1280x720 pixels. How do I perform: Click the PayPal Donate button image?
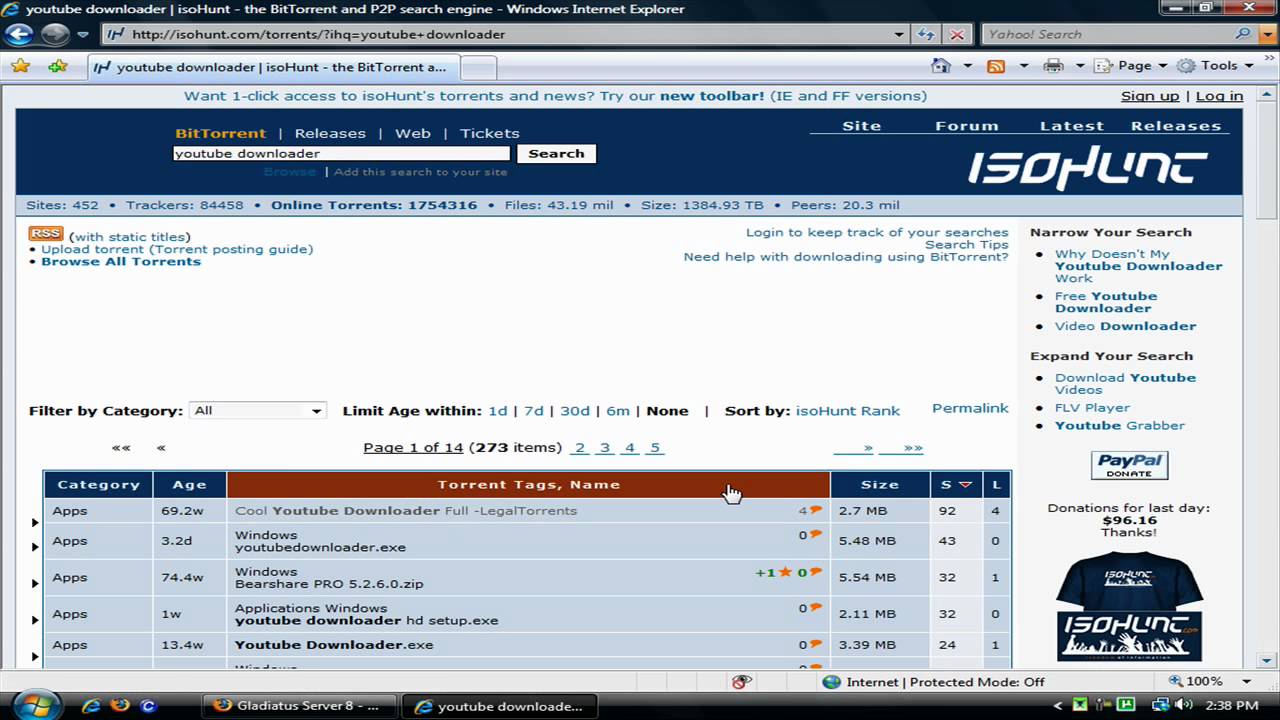click(1129, 465)
